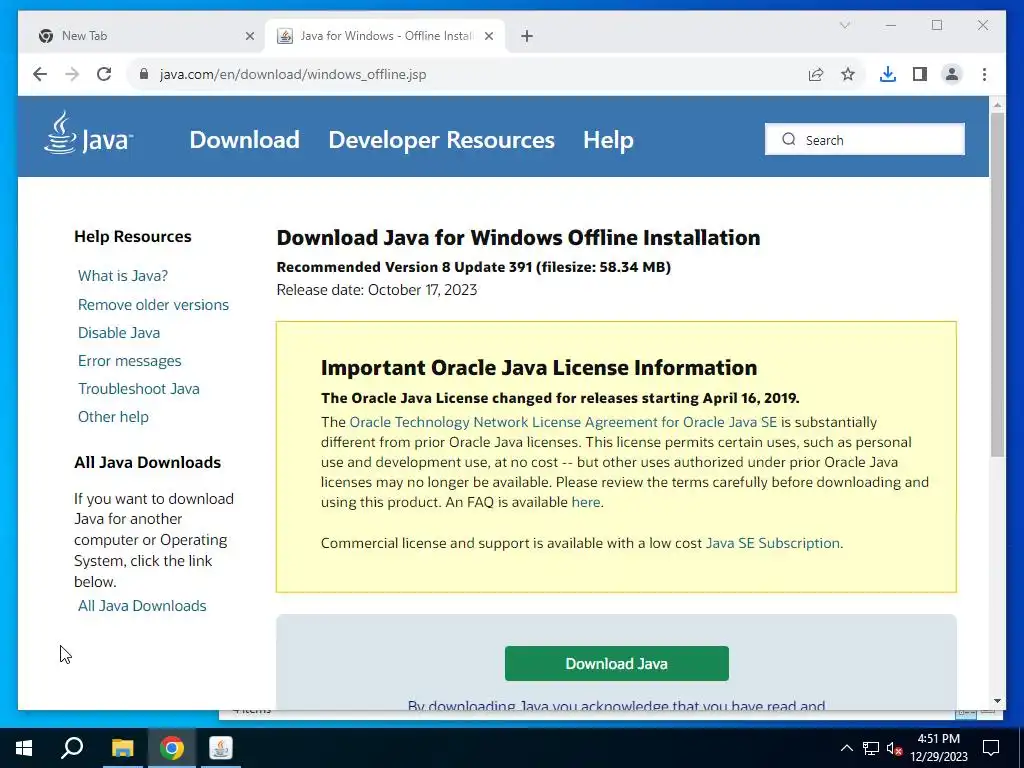The width and height of the screenshot is (1024, 768).
Task: Click the page vertical scrollbar thumb
Action: coord(997,284)
